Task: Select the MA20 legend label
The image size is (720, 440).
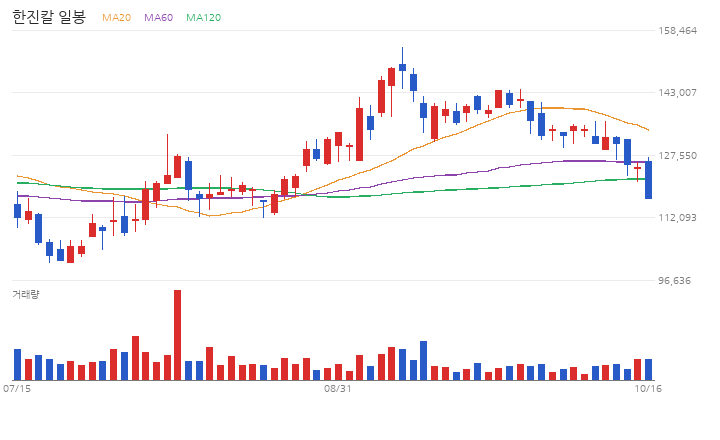Action: click(x=116, y=17)
